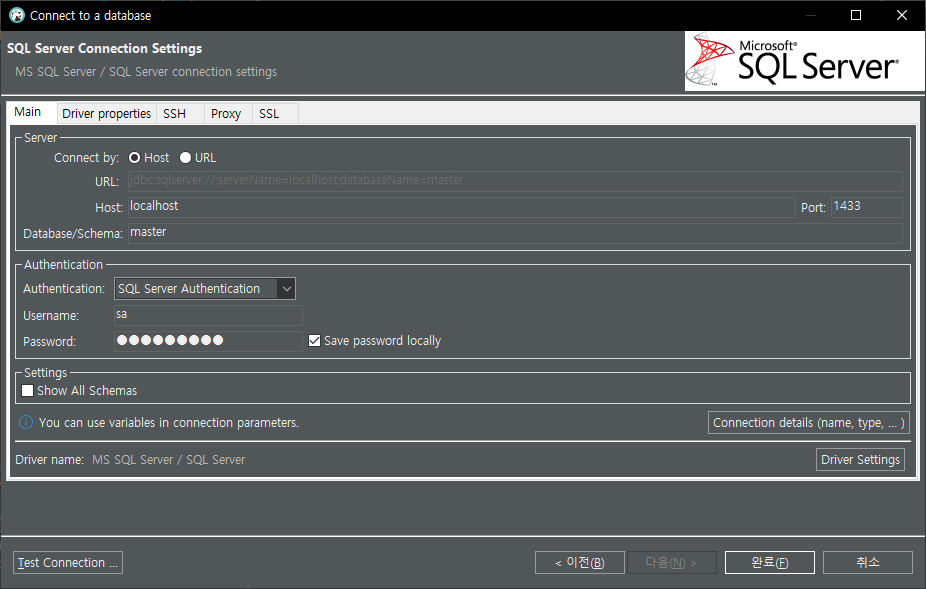The height and width of the screenshot is (589, 926).
Task: Click the disabled JDBC URL field
Action: [x=515, y=181]
